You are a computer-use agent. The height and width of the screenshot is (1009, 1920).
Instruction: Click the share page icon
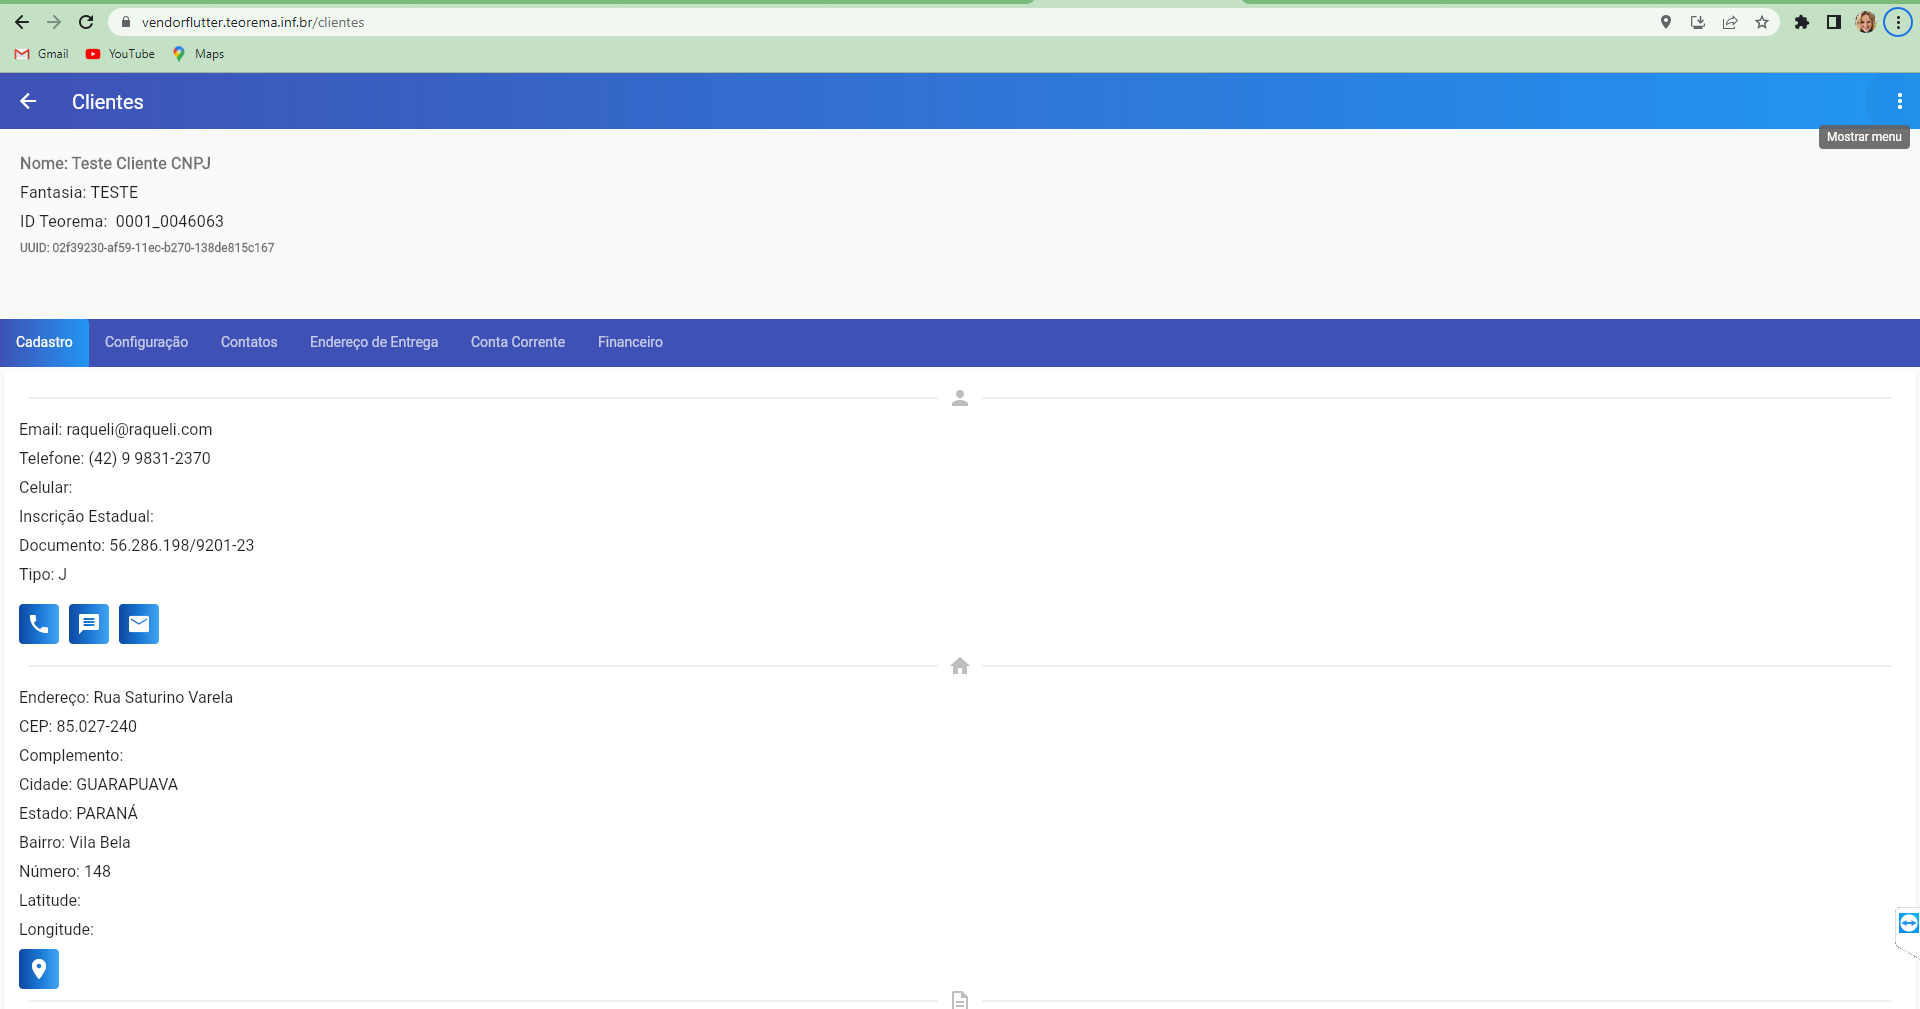tap(1730, 22)
